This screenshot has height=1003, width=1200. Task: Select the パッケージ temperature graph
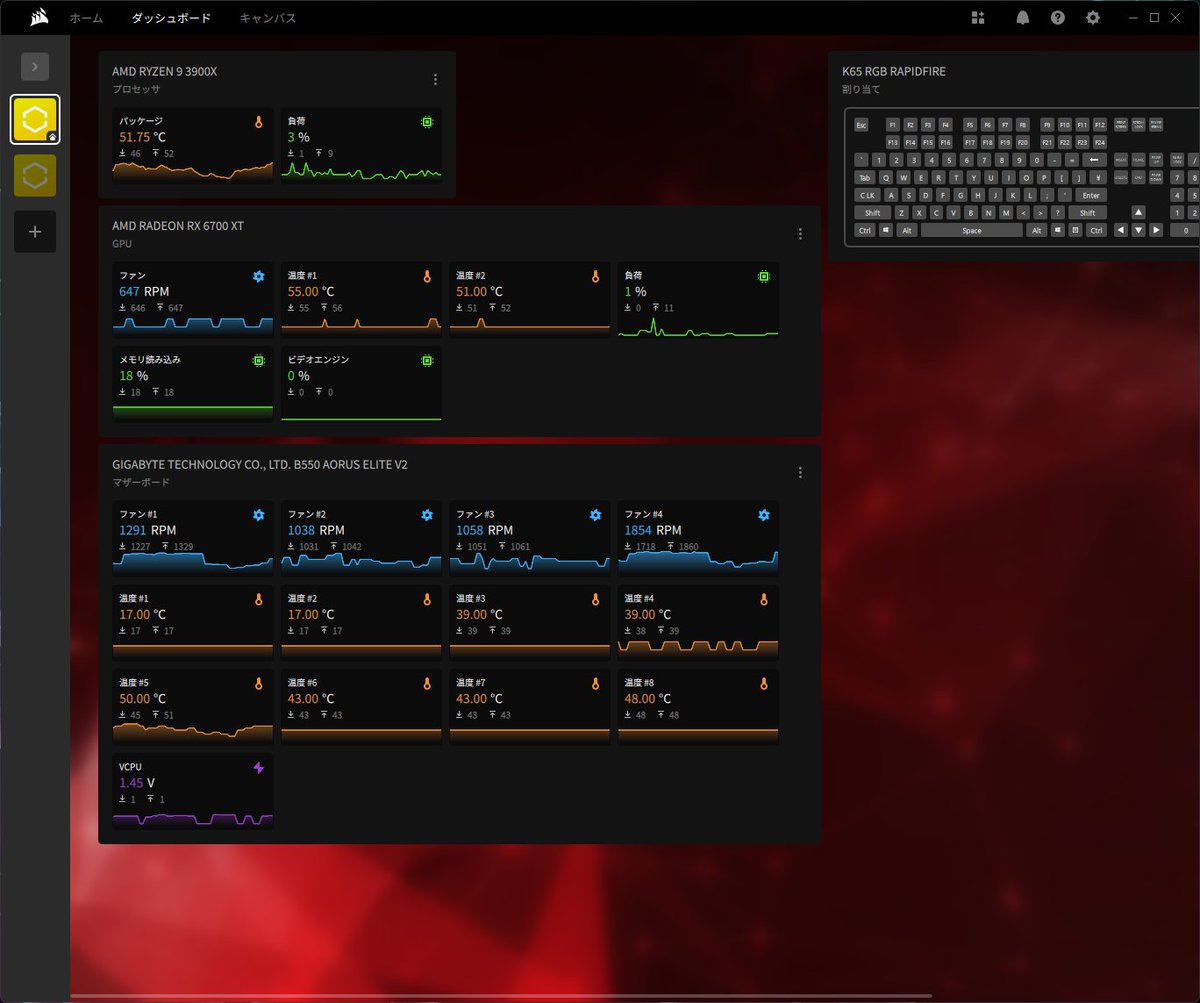point(193,171)
